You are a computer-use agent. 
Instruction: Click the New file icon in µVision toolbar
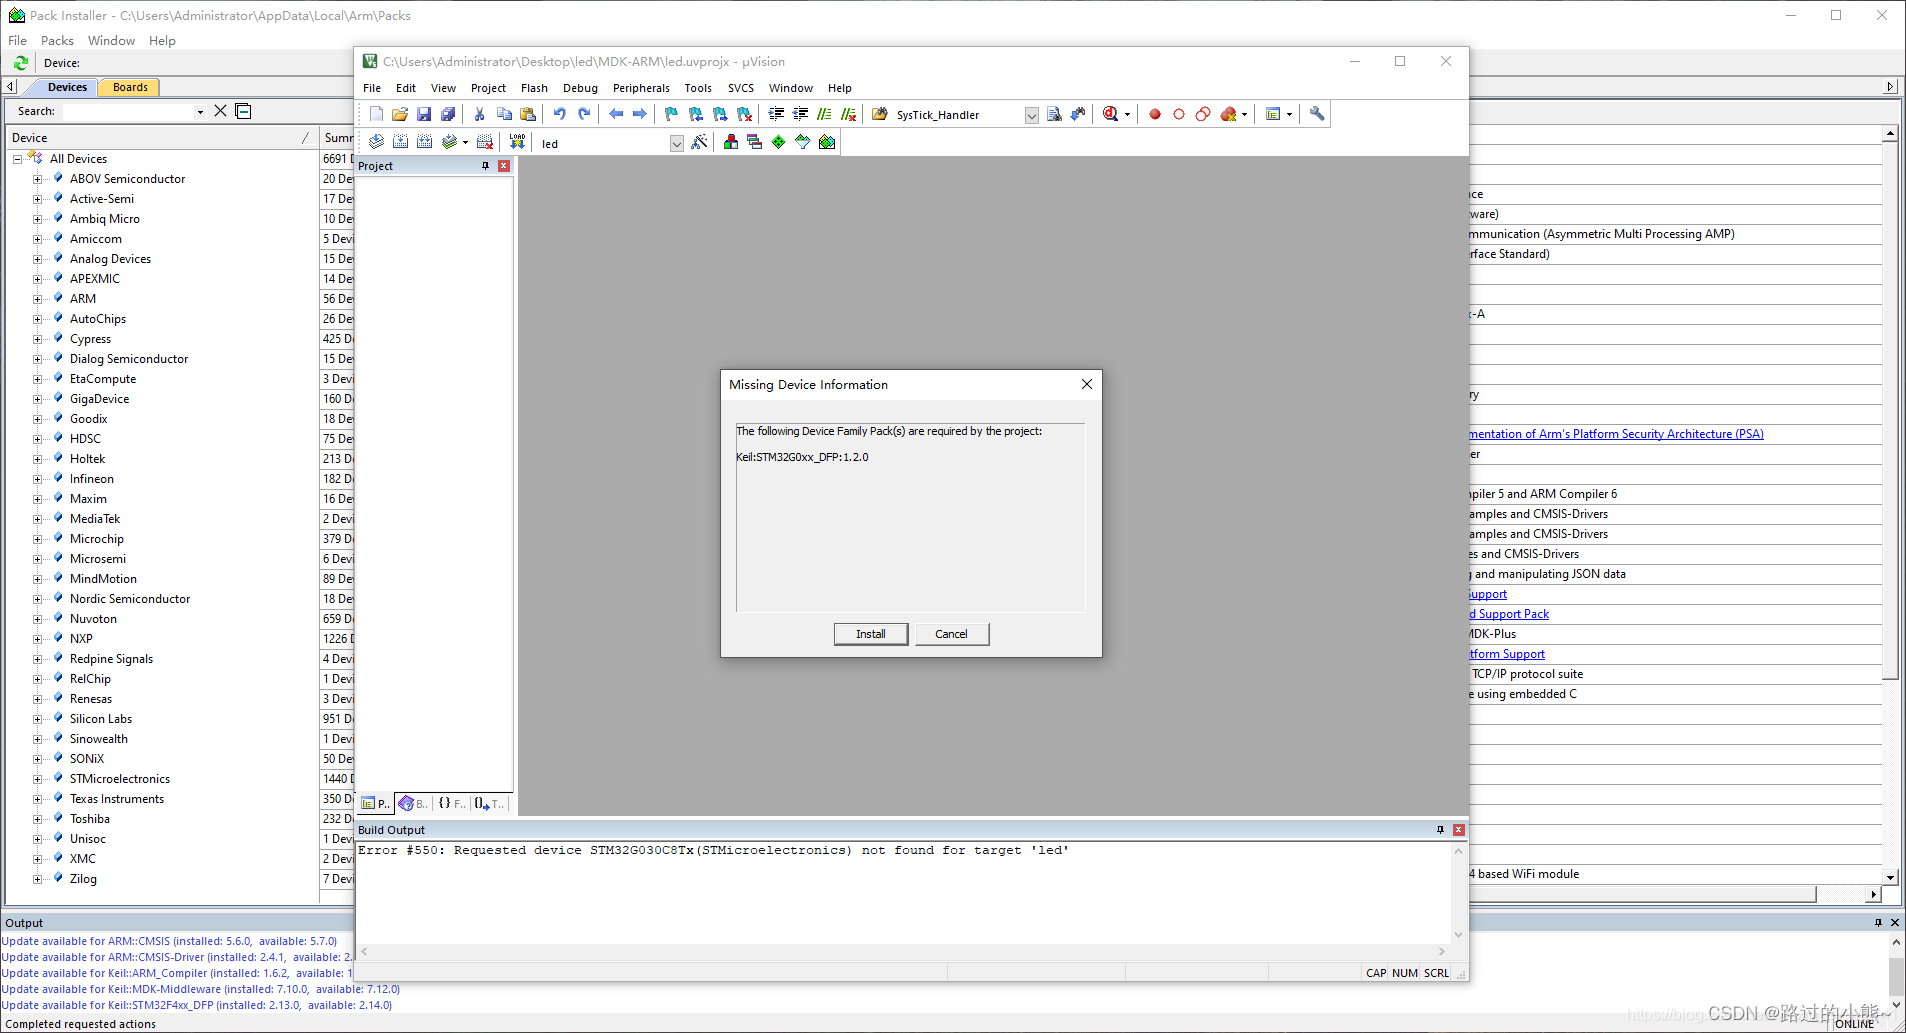(376, 114)
